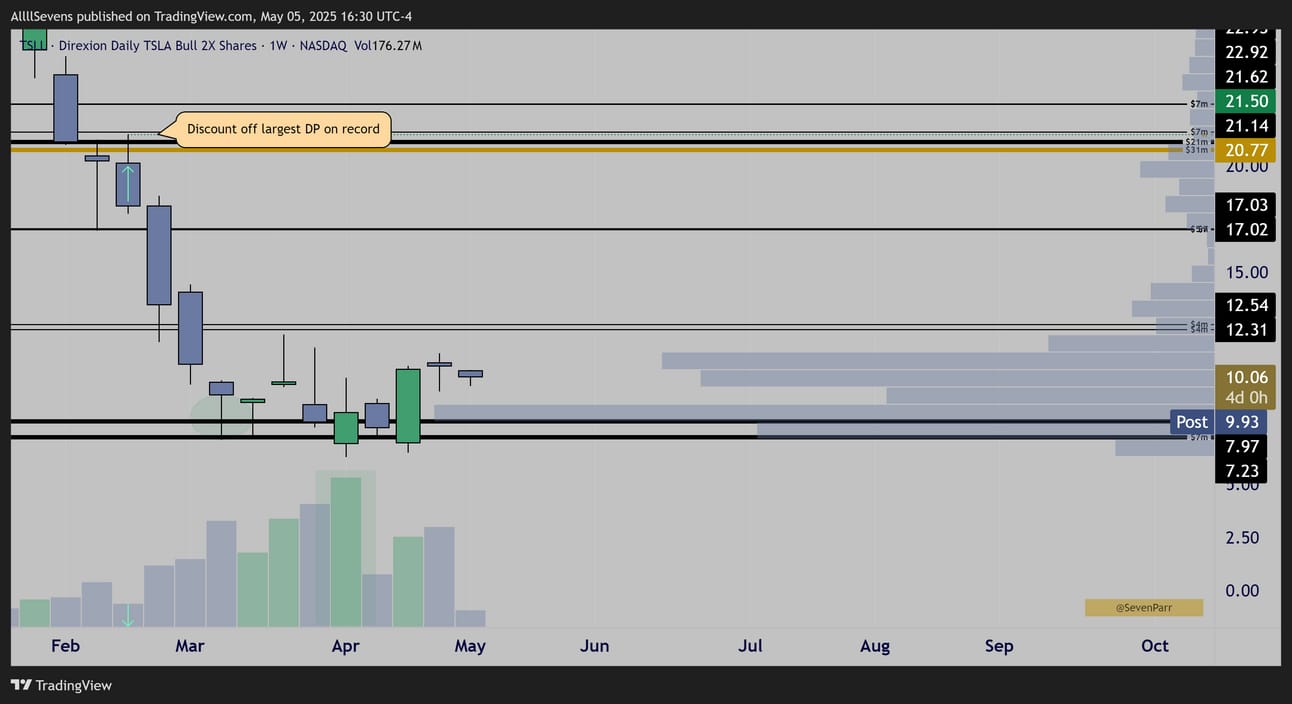Click the 21.14 price level label
Viewport: 1292px width, 704px height.
[x=1245, y=126]
